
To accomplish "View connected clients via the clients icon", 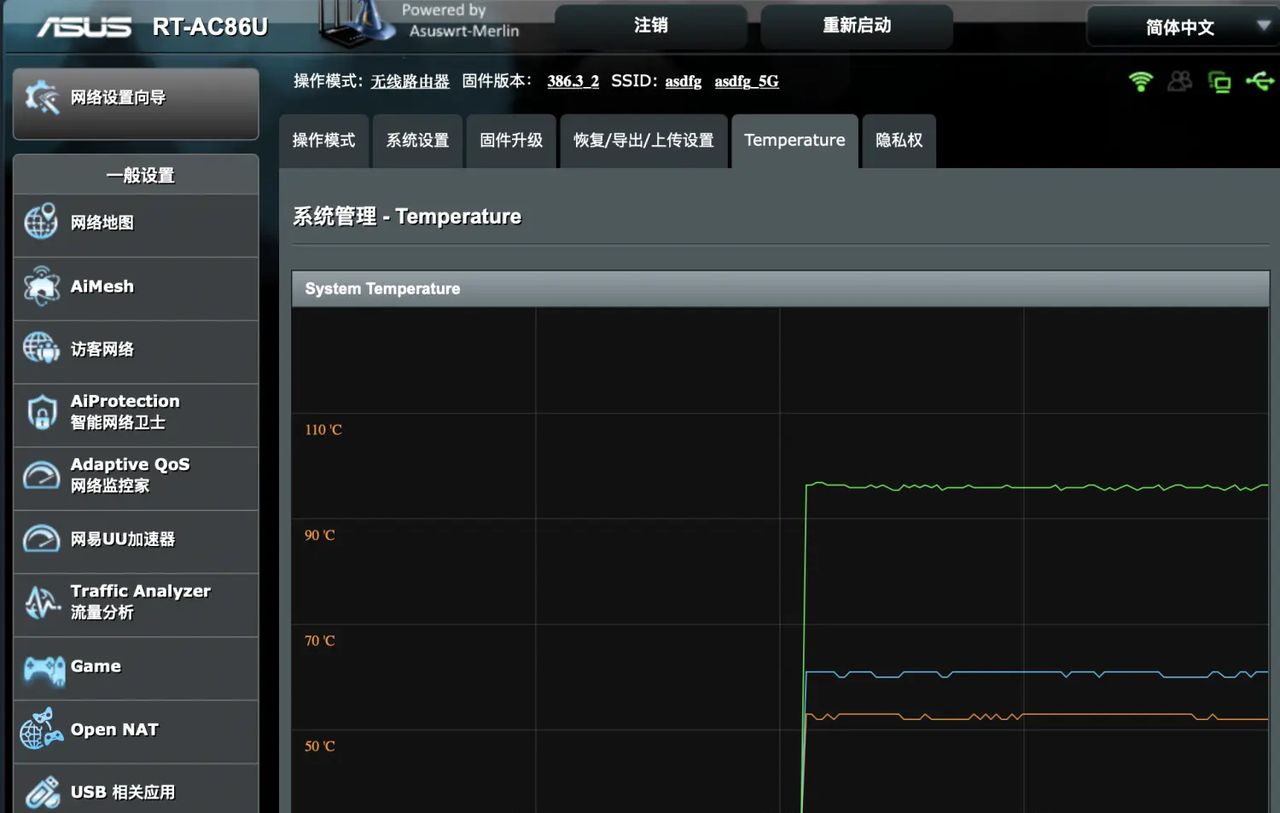I will (1179, 82).
